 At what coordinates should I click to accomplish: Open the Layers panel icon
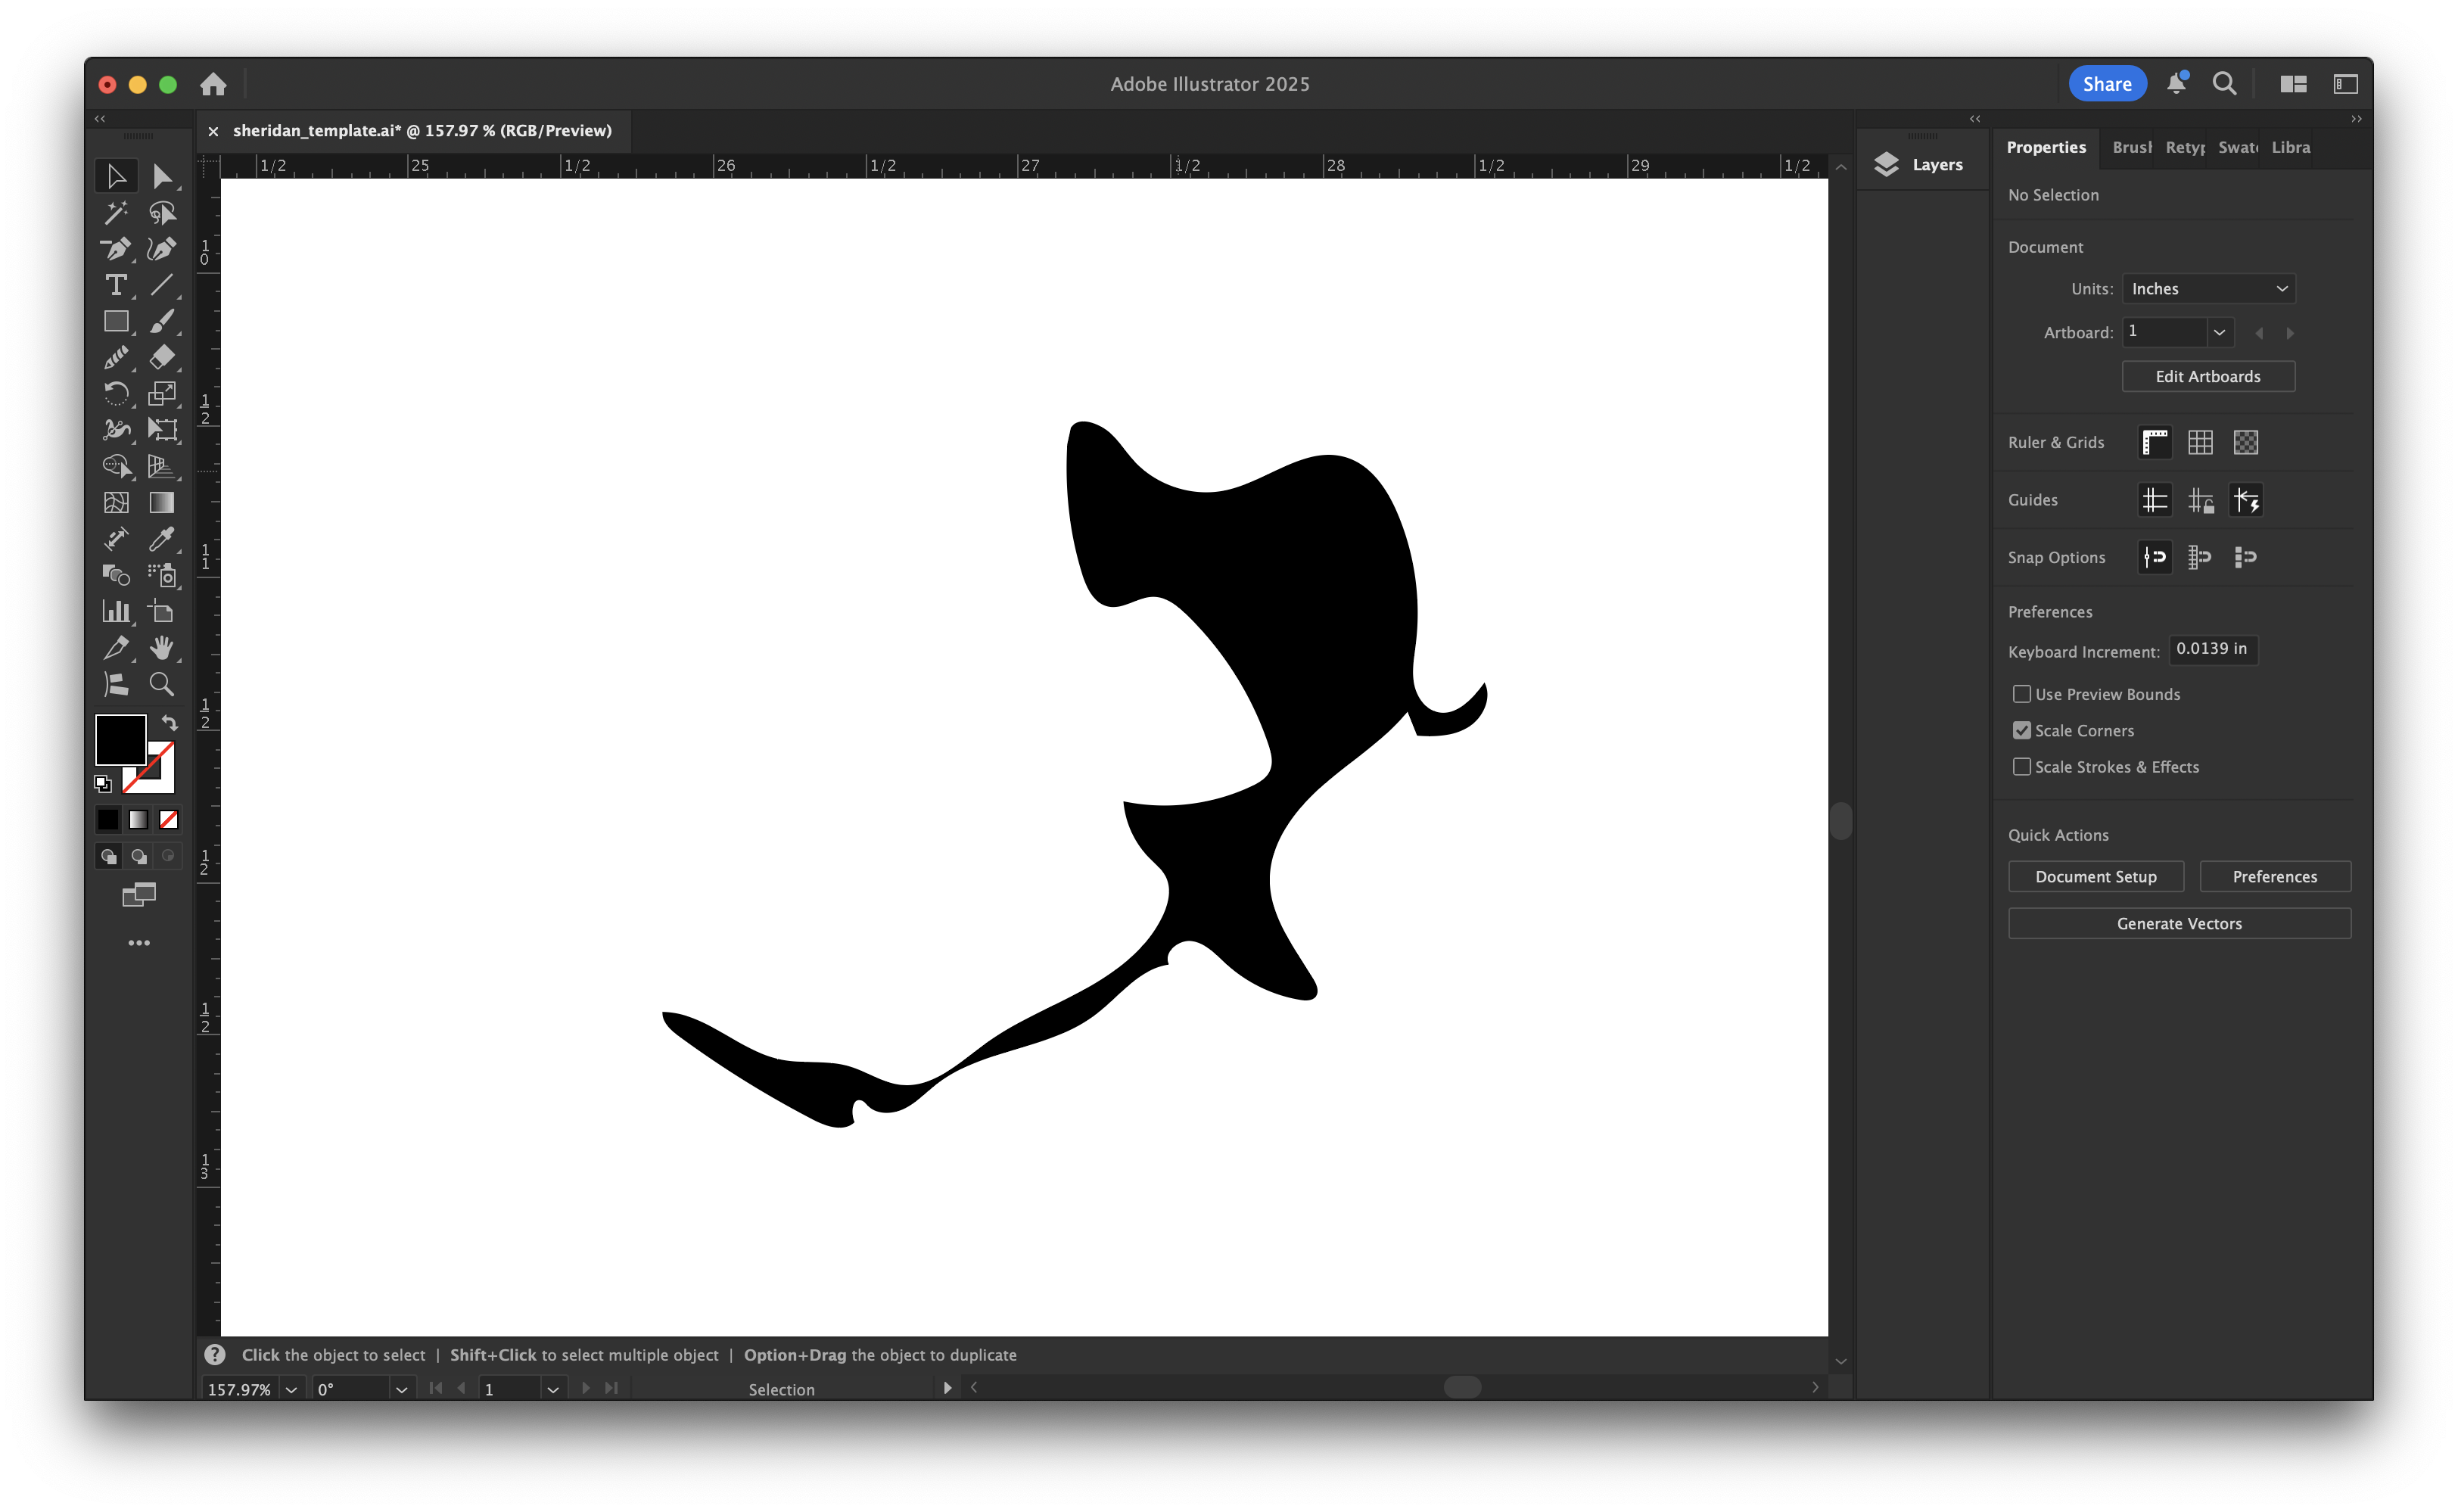coord(1887,164)
